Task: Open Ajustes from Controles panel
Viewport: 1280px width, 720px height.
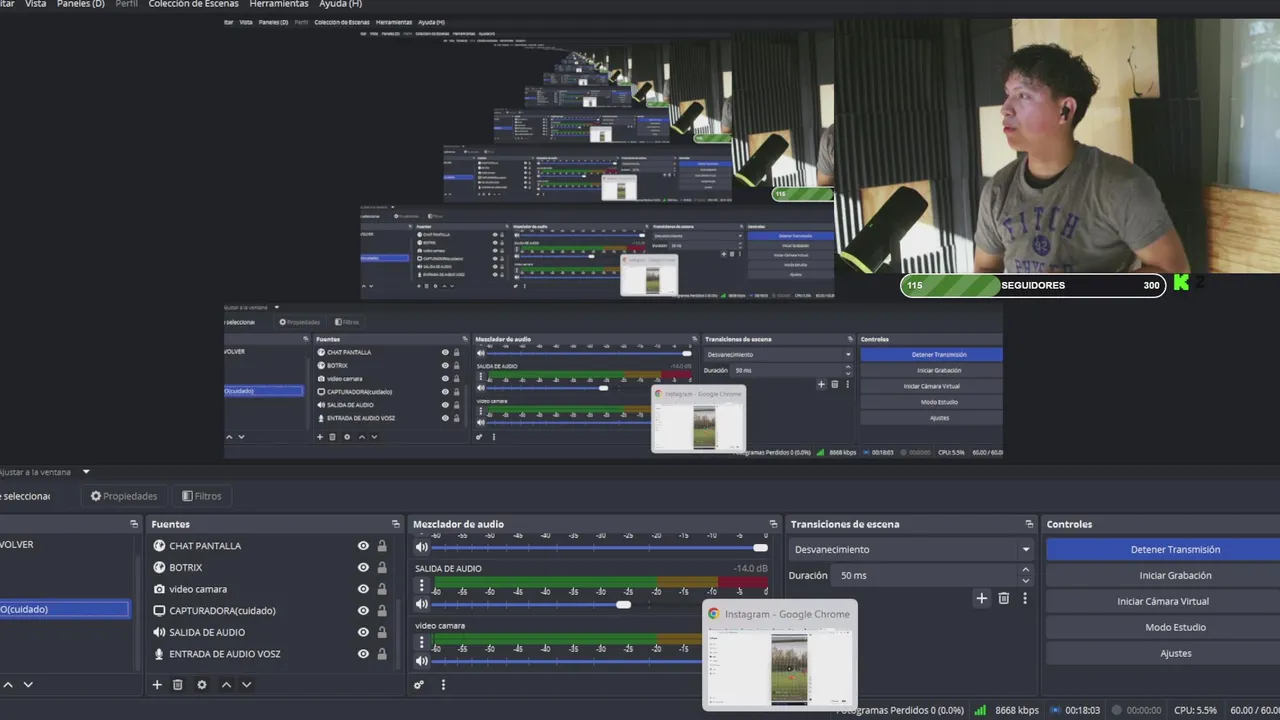Action: click(1163, 653)
